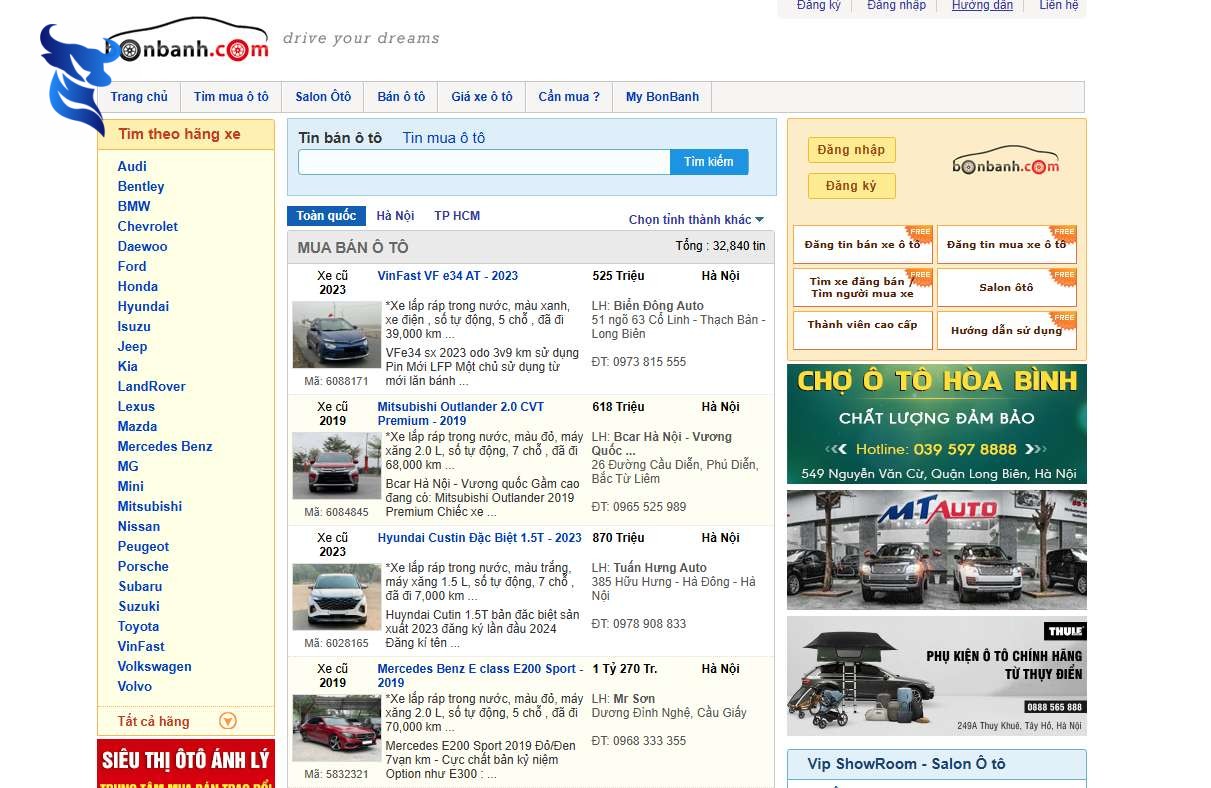Select Bentley in the brand list
Image resolution: width=1211 pixels, height=788 pixels.
tap(141, 186)
